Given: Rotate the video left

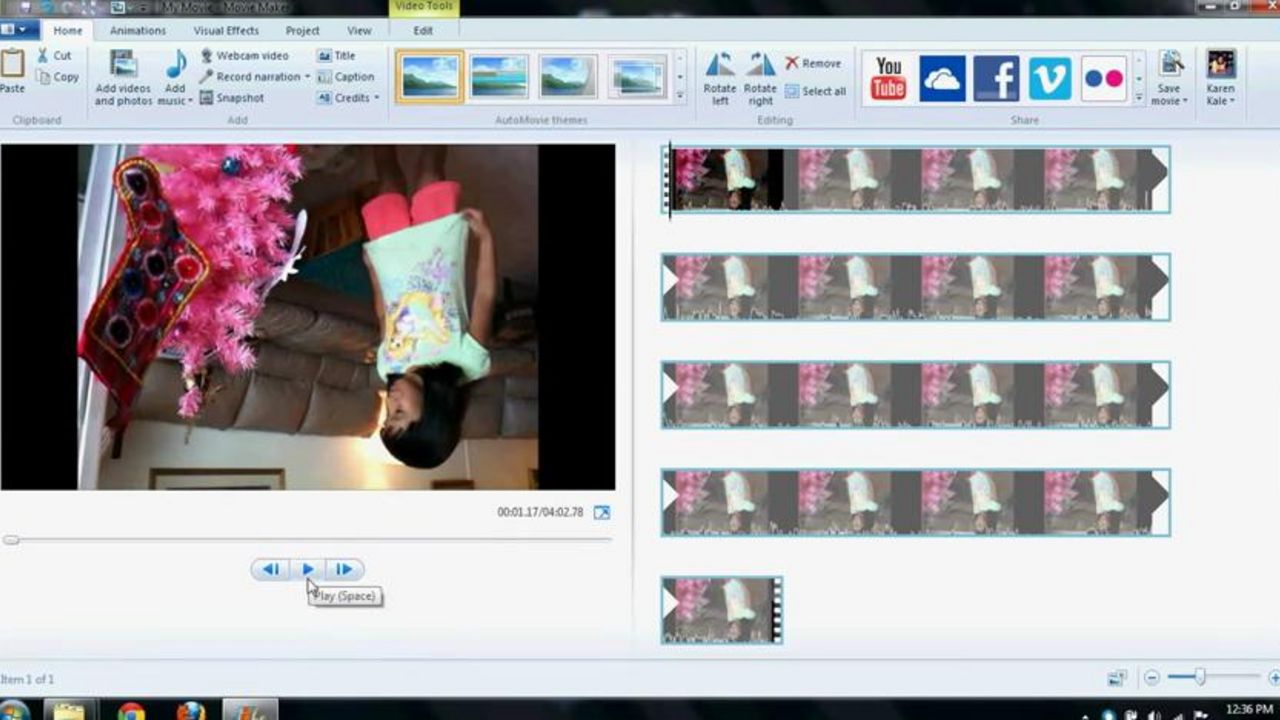Looking at the screenshot, I should click(x=720, y=78).
